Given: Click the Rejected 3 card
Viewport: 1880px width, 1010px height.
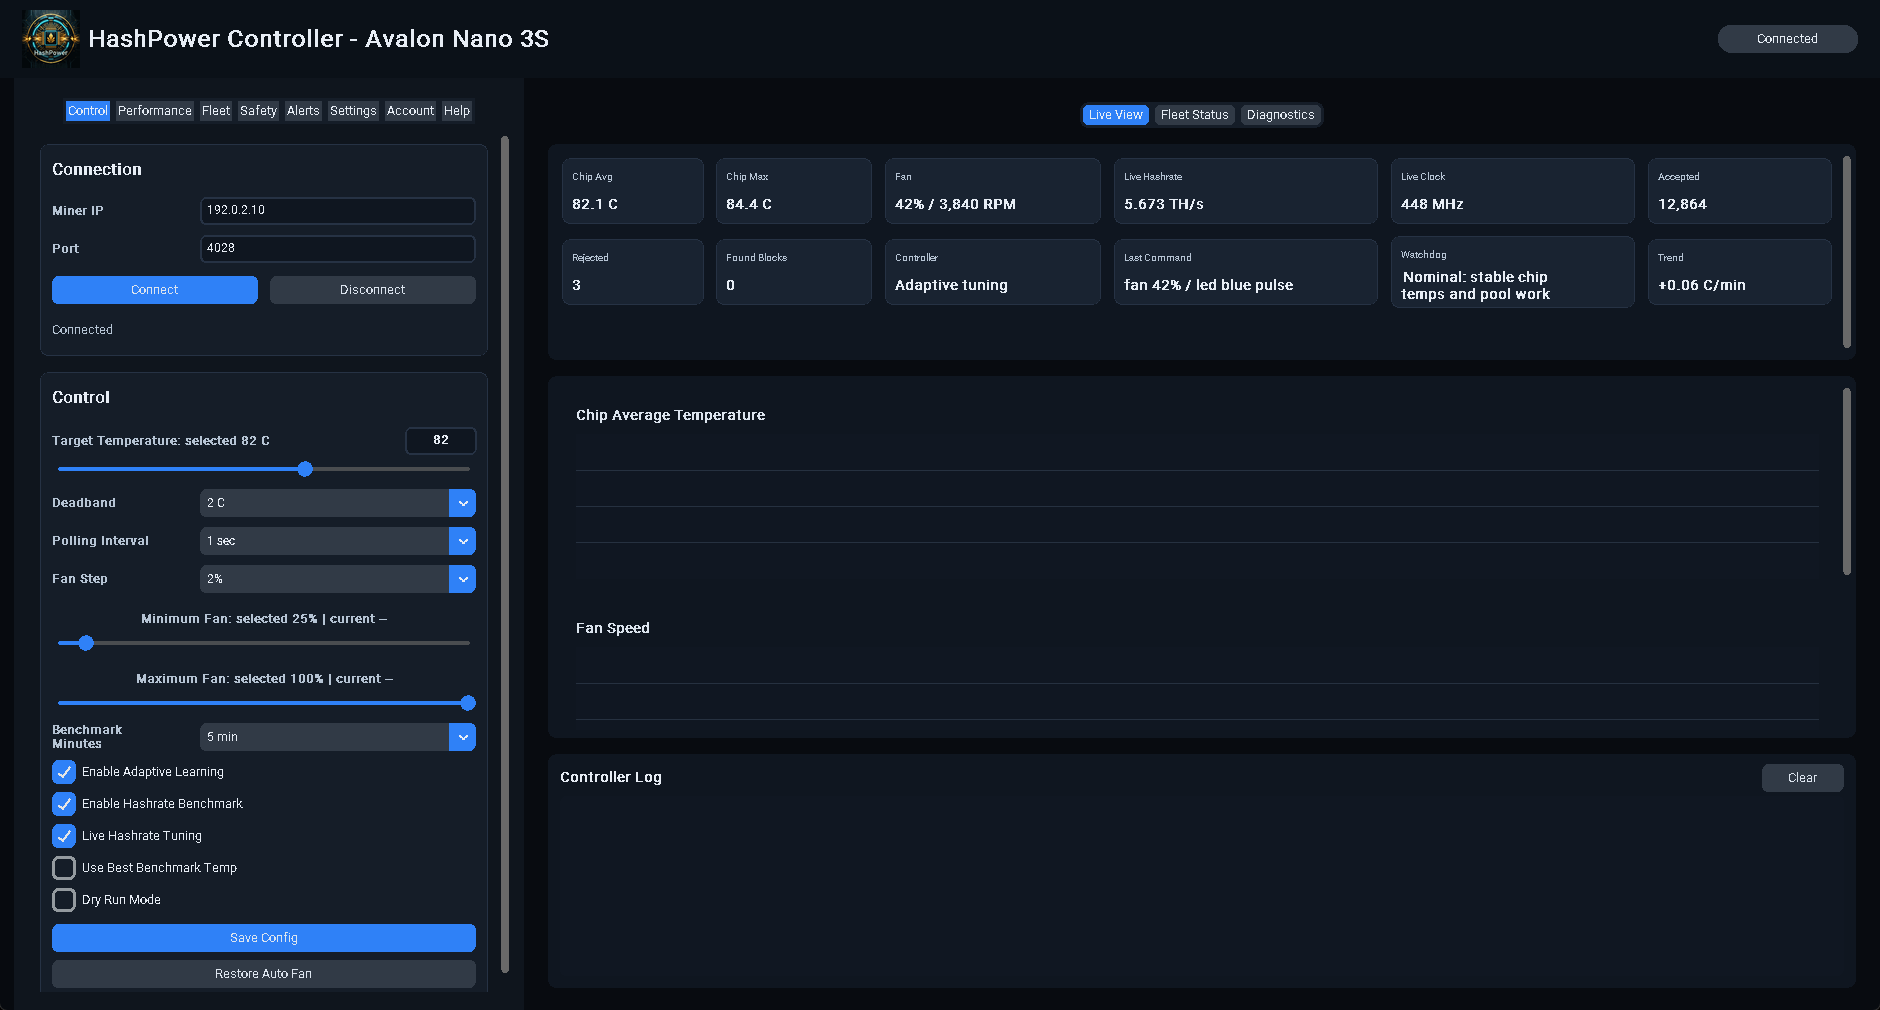Looking at the screenshot, I should [x=633, y=272].
